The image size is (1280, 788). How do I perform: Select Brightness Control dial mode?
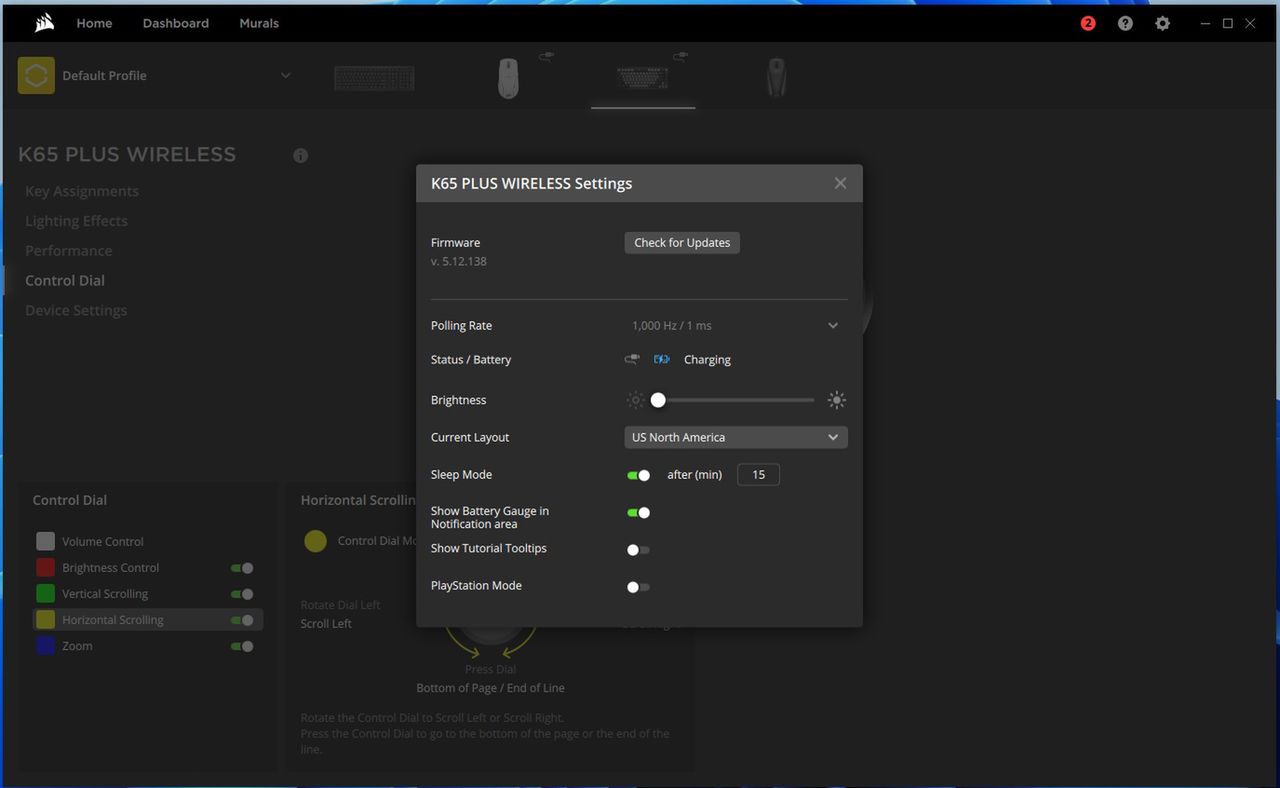(111, 568)
